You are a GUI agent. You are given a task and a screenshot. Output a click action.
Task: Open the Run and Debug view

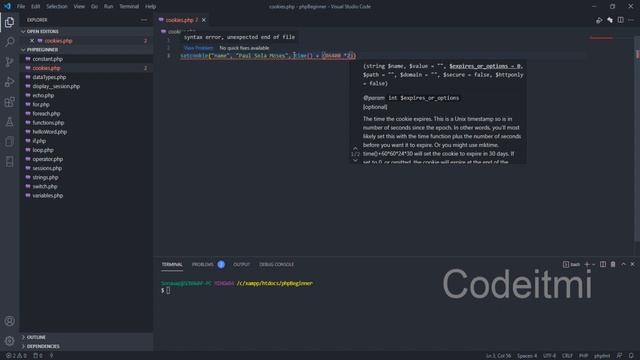point(9,82)
